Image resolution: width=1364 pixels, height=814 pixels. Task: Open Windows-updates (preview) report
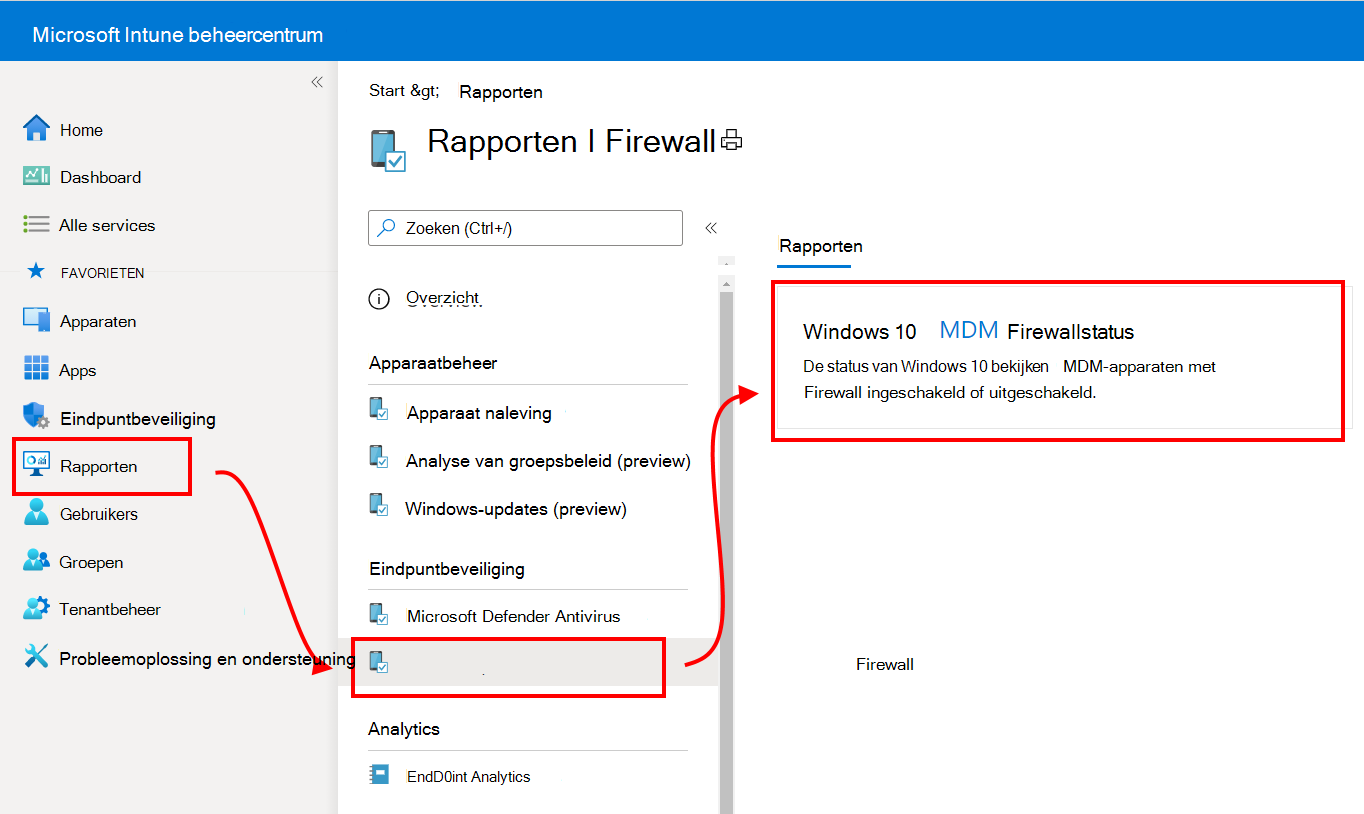point(516,509)
